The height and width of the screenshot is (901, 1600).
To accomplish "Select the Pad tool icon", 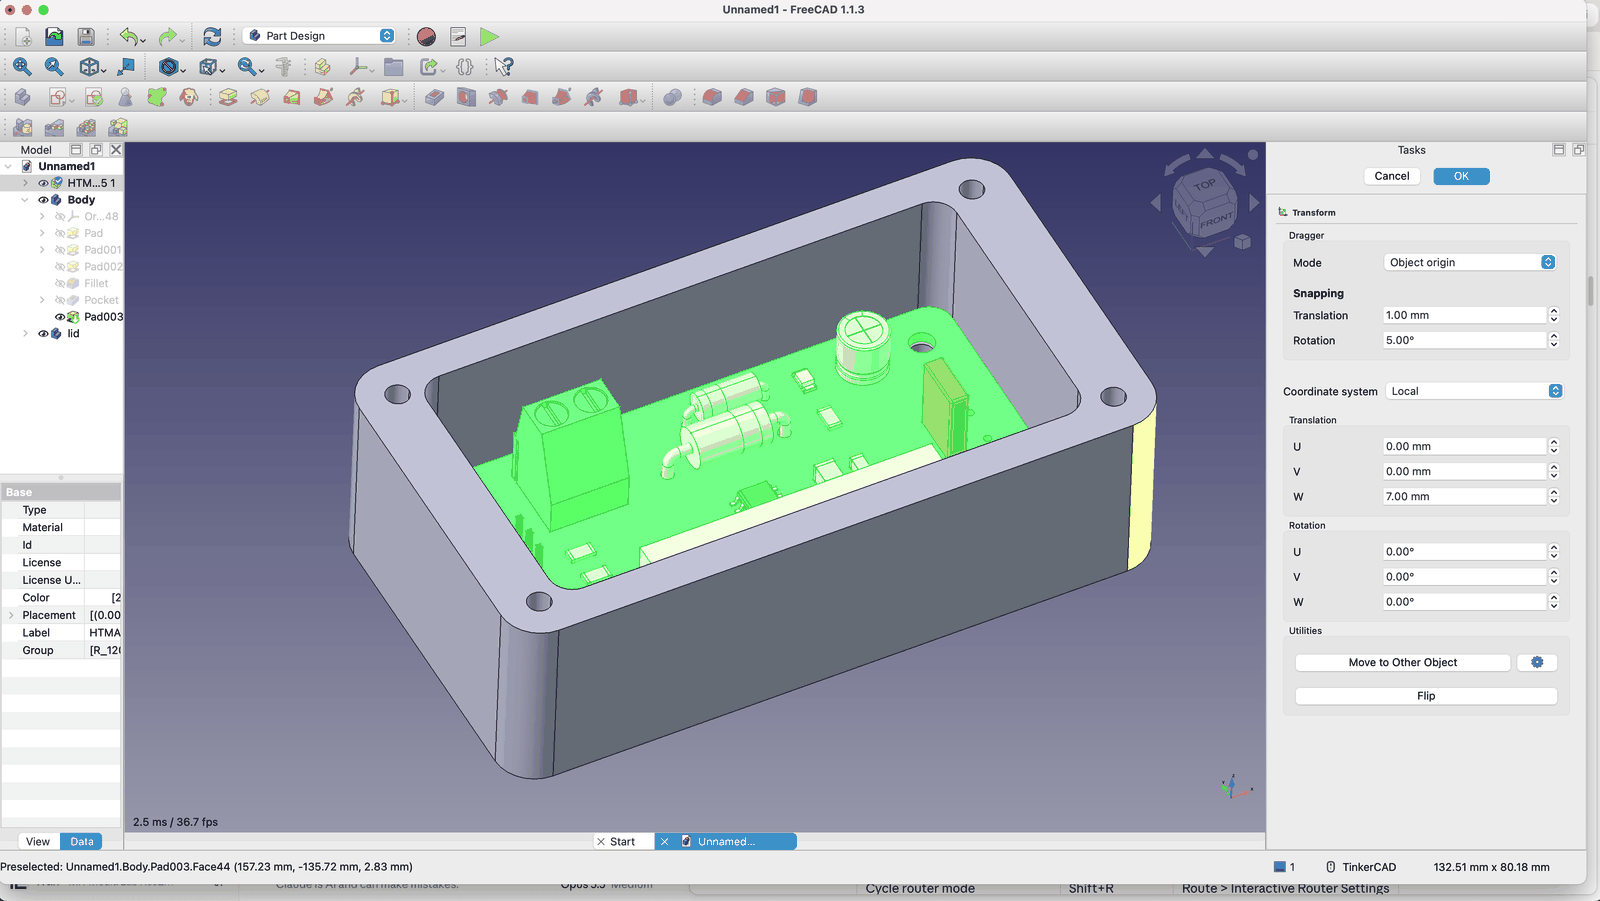I will point(228,97).
